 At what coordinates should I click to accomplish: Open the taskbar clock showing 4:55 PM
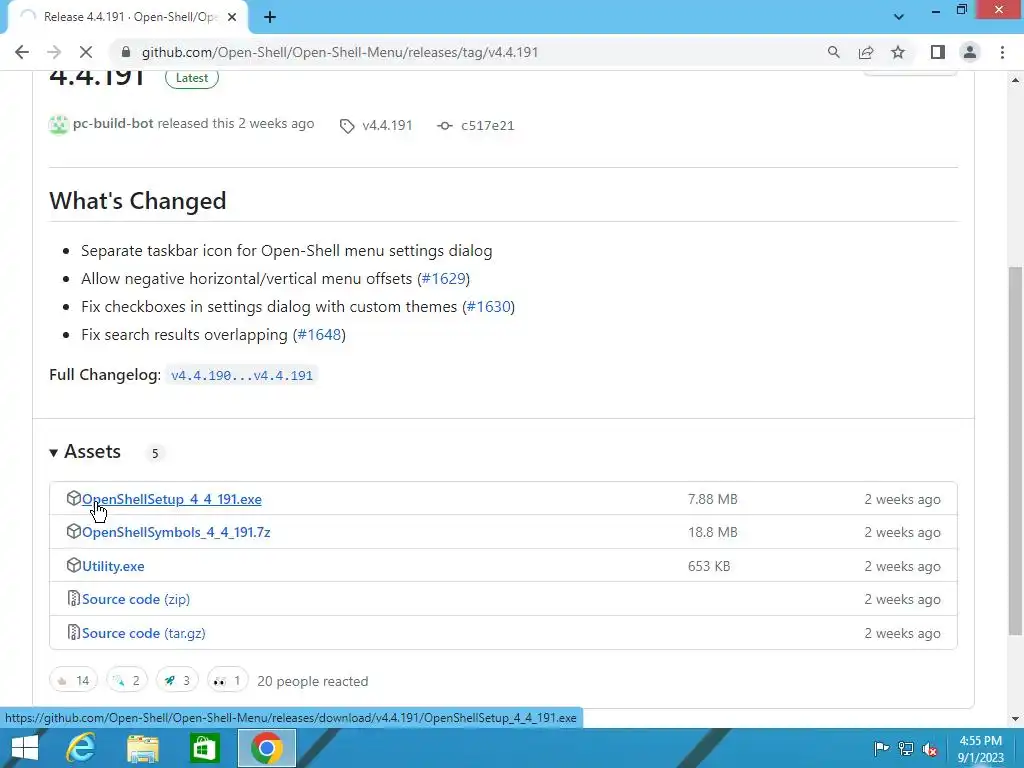[x=980, y=749]
